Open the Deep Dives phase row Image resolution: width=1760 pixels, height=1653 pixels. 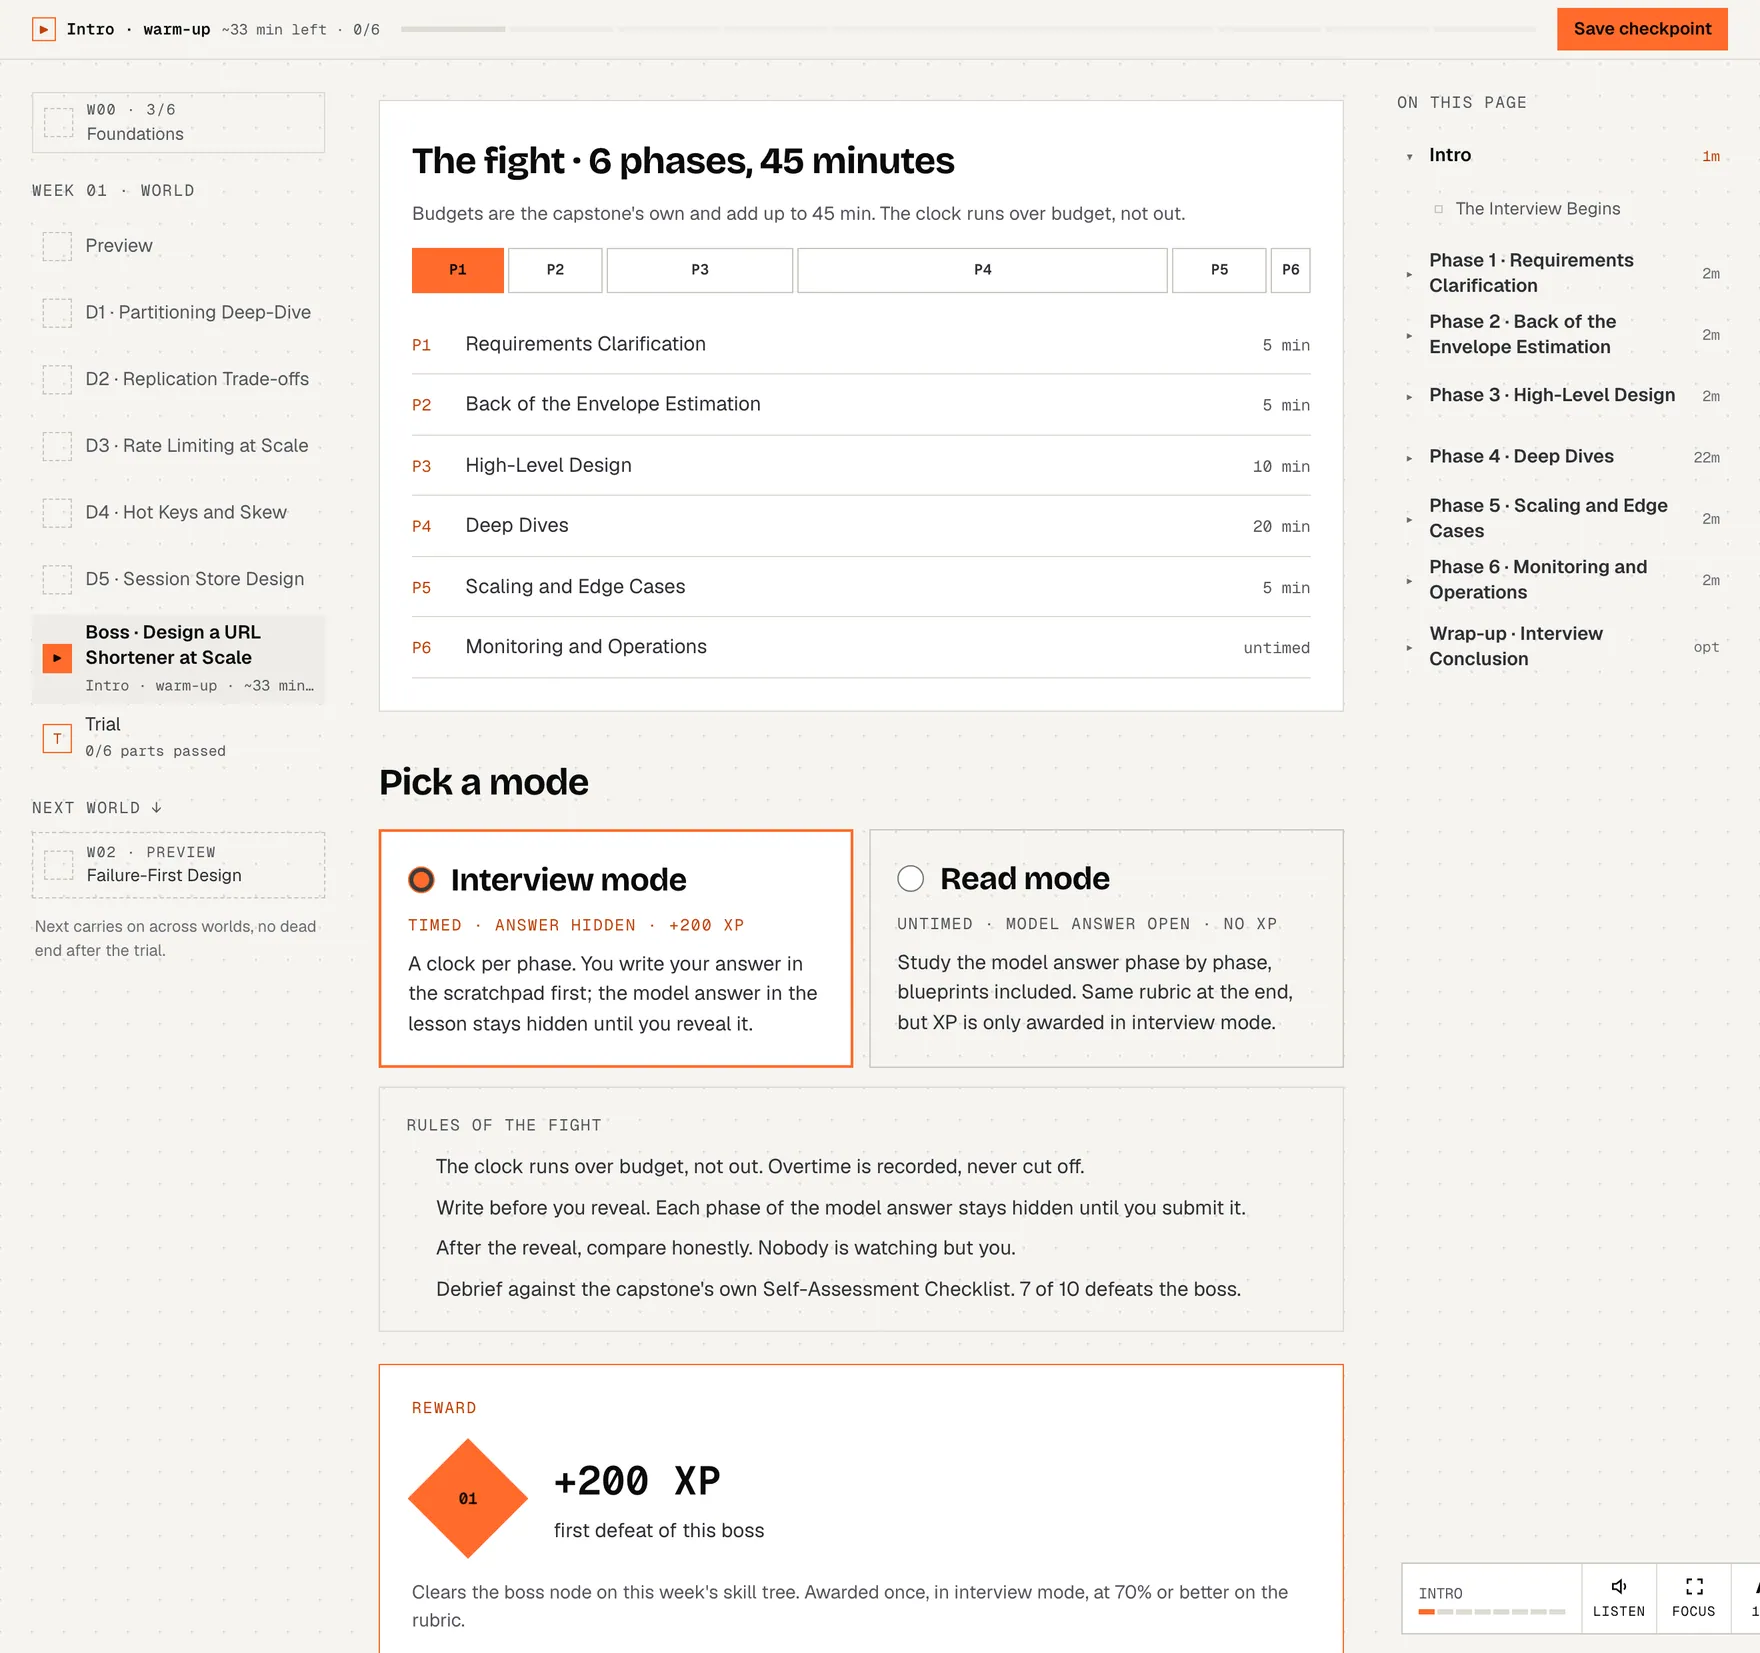pos(861,526)
